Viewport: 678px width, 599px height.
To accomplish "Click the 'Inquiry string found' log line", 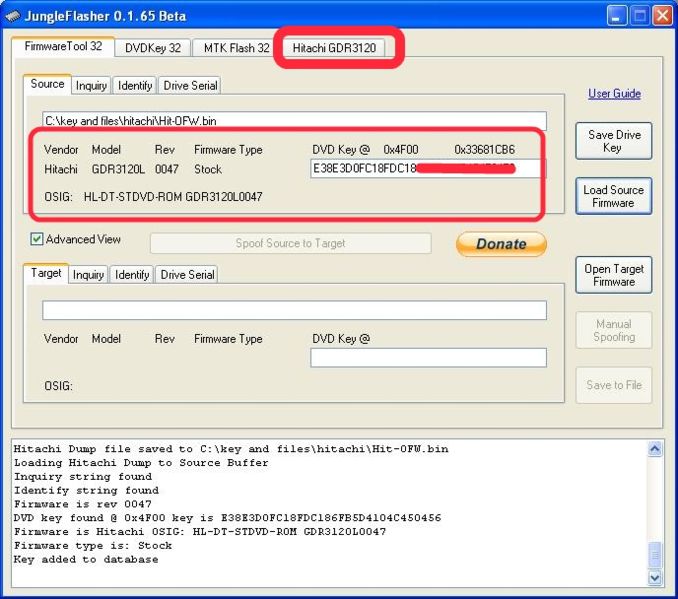I will (83, 476).
